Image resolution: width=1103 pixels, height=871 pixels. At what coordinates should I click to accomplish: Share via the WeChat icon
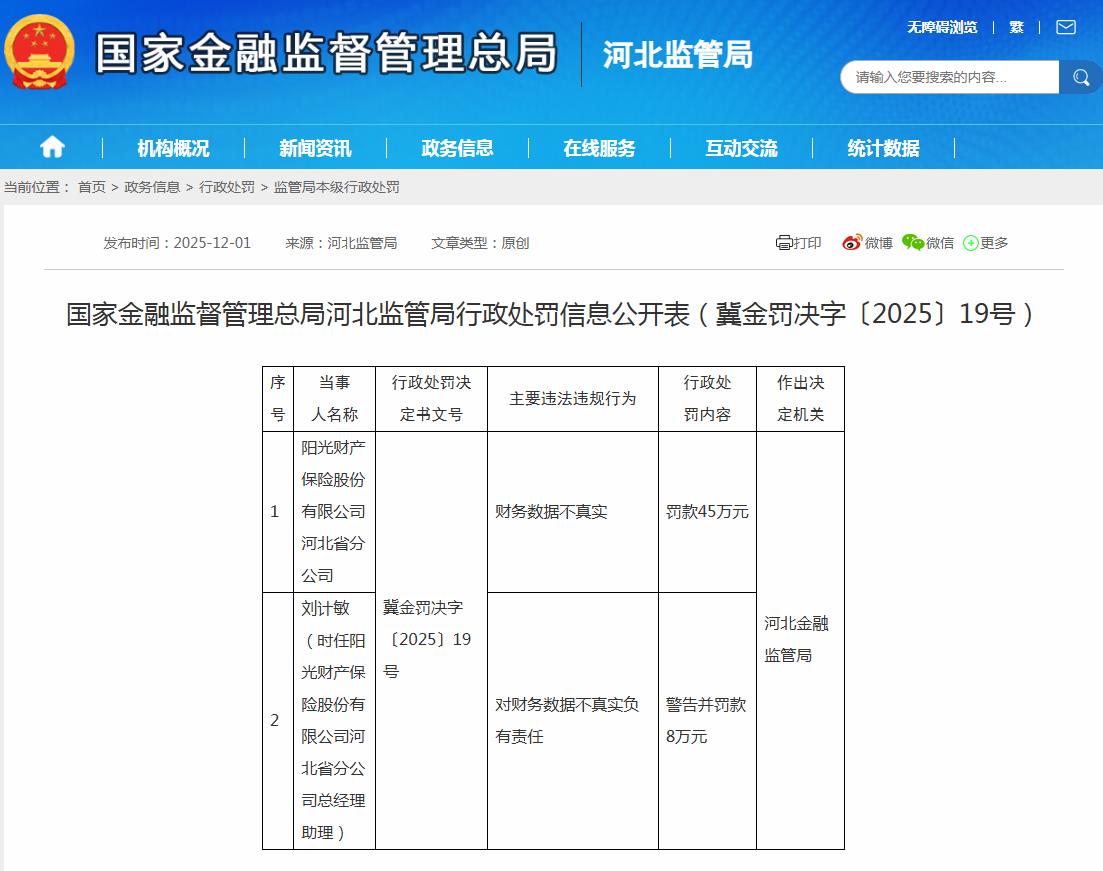913,243
